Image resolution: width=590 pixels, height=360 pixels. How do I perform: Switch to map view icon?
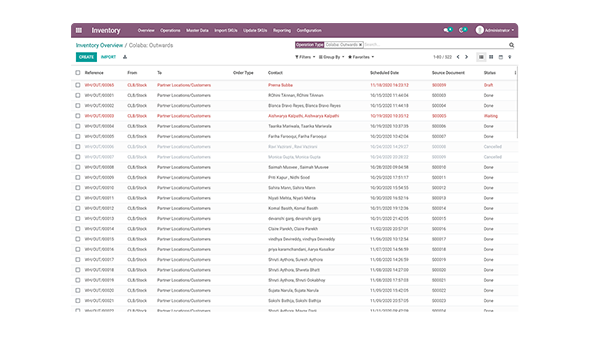[x=510, y=57]
